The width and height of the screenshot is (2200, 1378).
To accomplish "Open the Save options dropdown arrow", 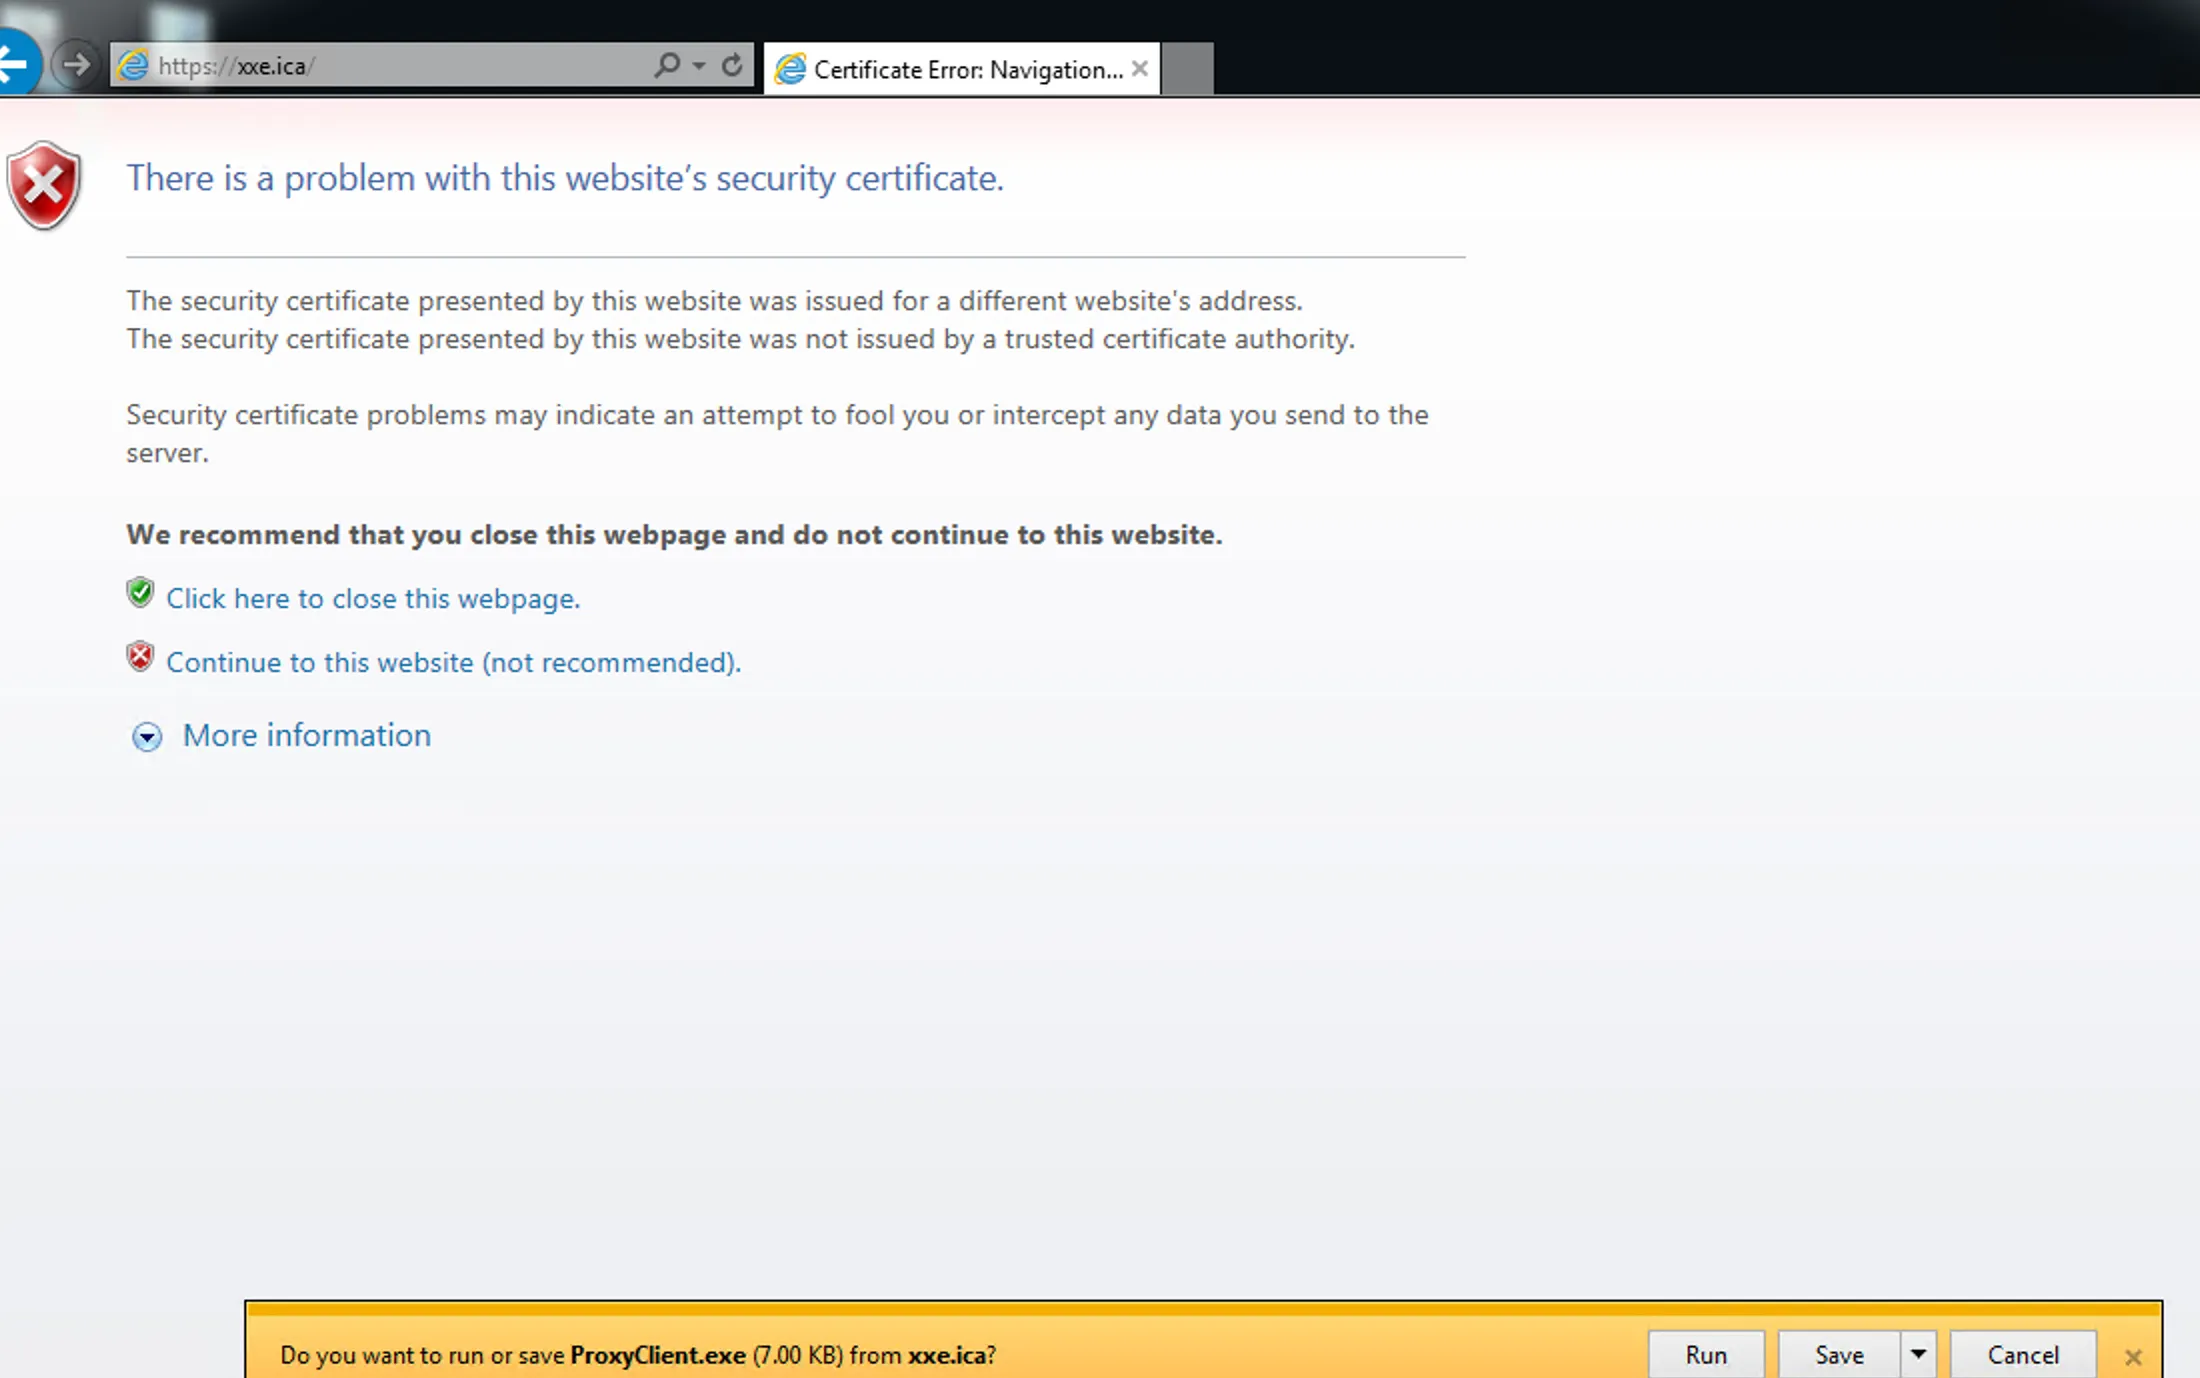I will pos(1918,1354).
